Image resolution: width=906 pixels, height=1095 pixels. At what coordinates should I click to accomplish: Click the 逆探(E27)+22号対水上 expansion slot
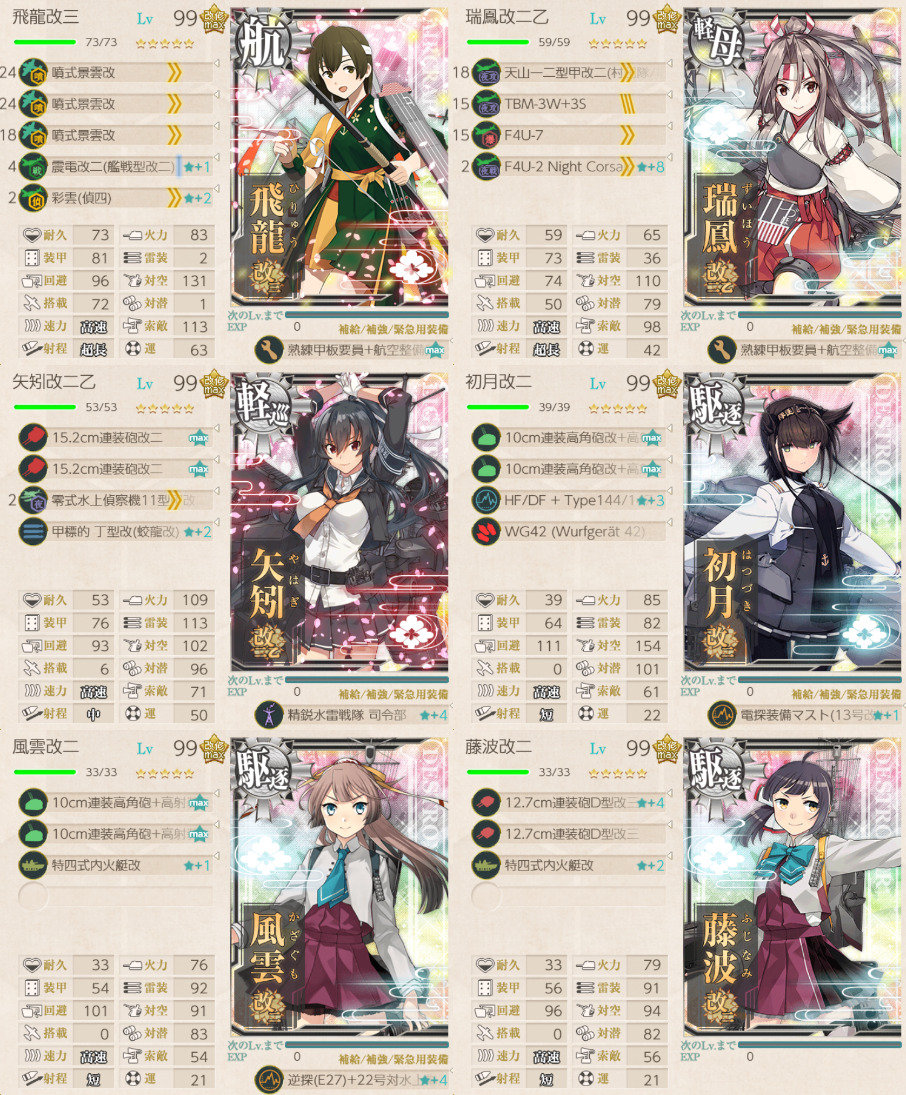click(351, 1080)
